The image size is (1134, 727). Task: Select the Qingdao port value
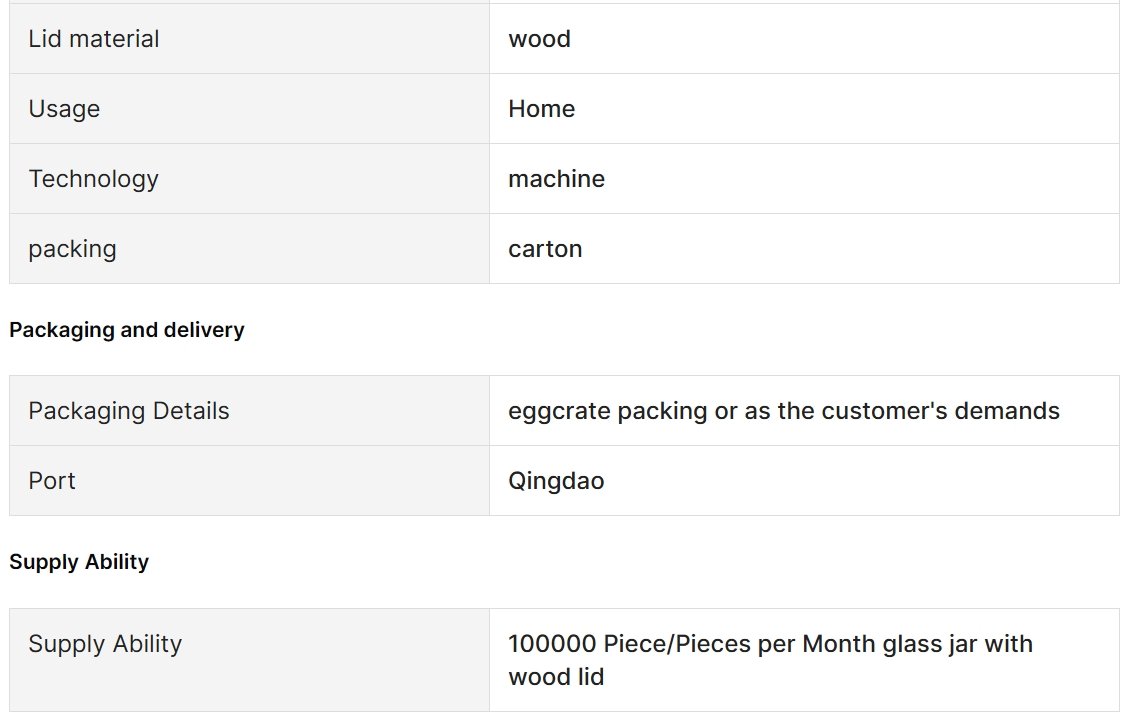(556, 481)
